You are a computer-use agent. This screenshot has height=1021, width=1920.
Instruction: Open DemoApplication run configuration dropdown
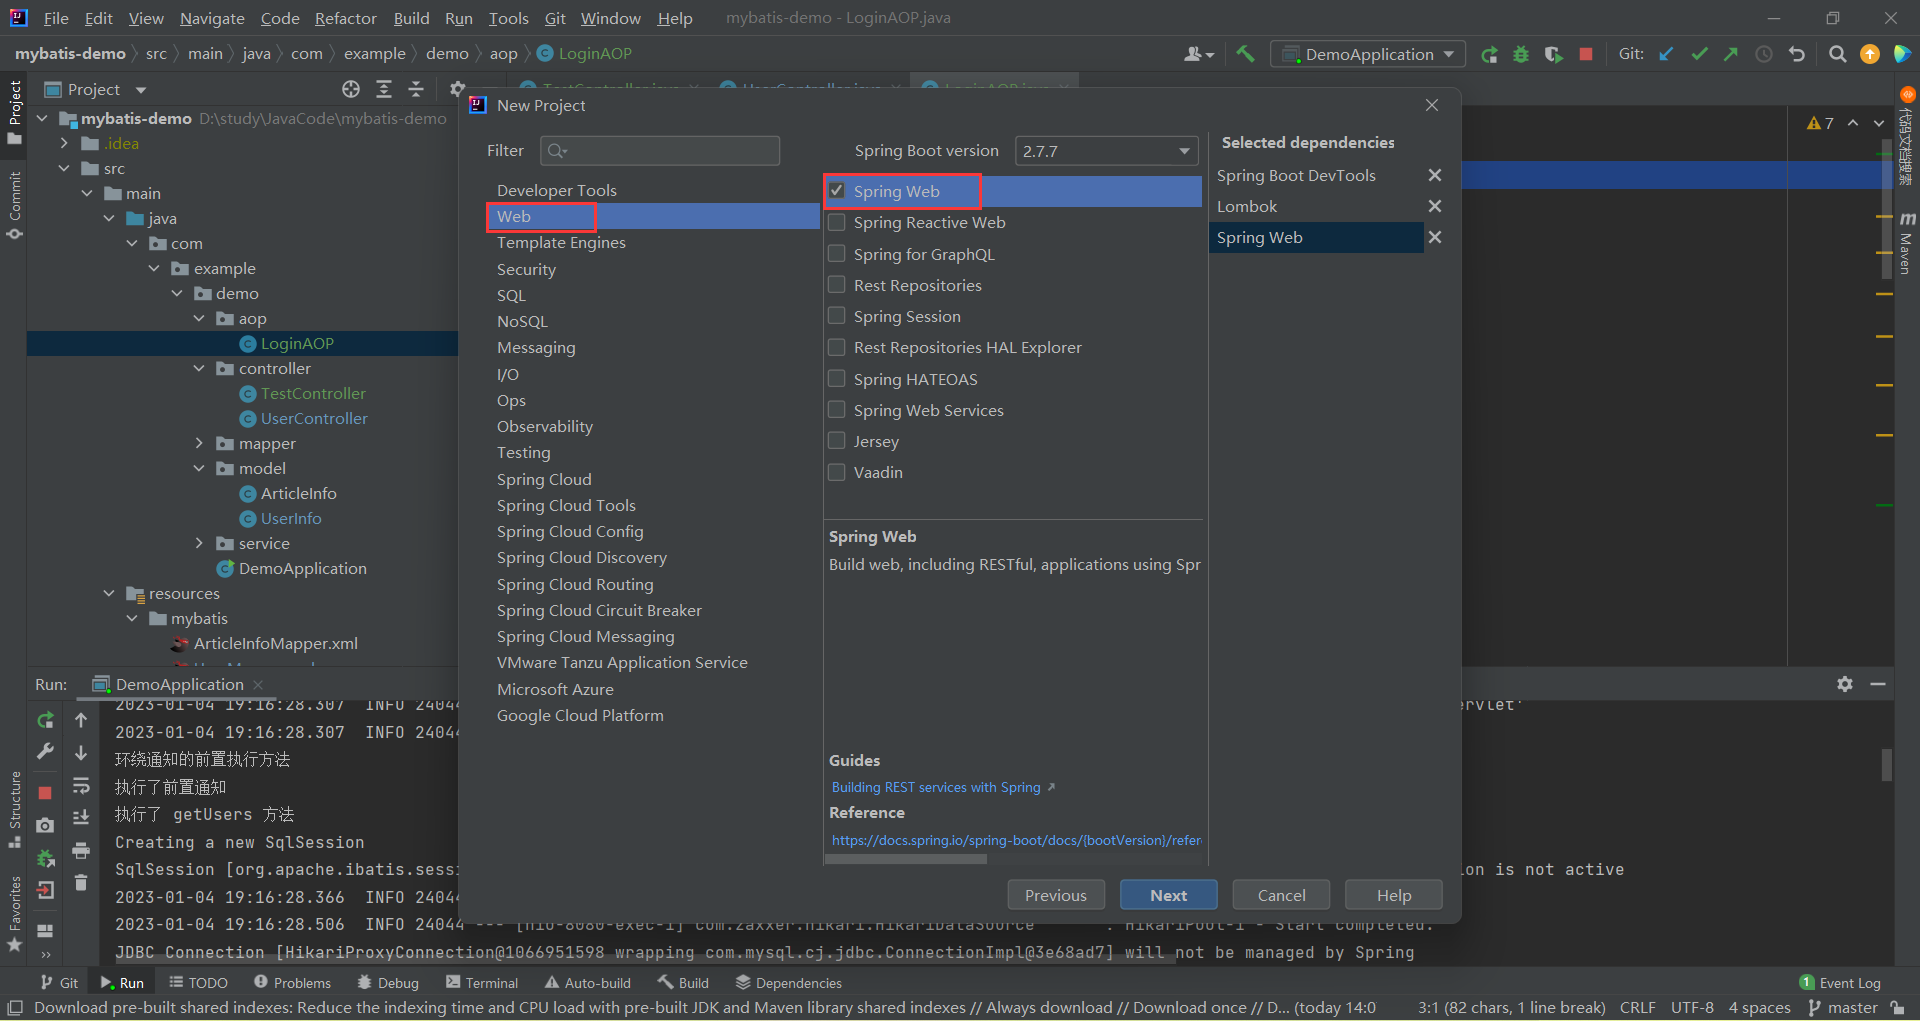click(x=1369, y=54)
